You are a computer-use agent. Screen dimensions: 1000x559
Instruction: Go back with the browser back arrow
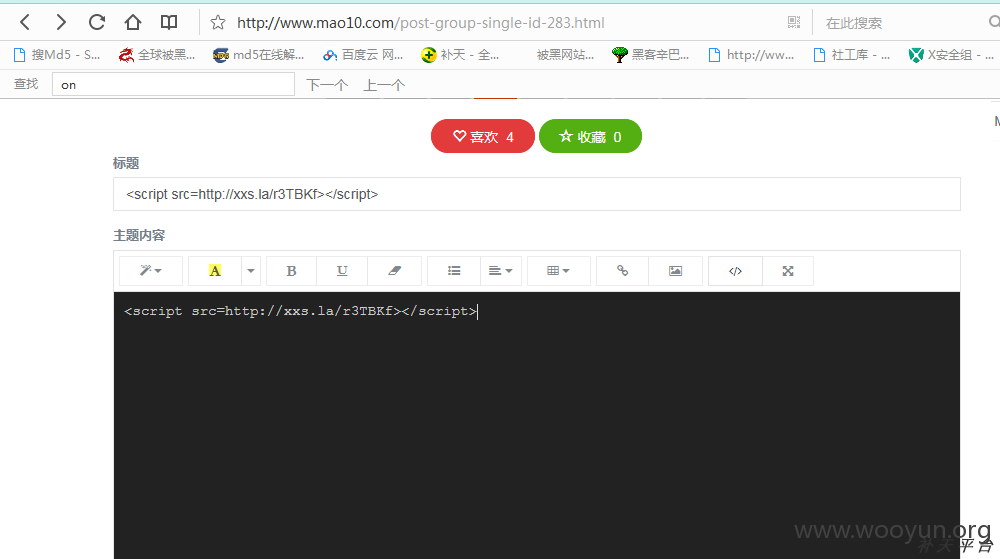pyautogui.click(x=25, y=23)
